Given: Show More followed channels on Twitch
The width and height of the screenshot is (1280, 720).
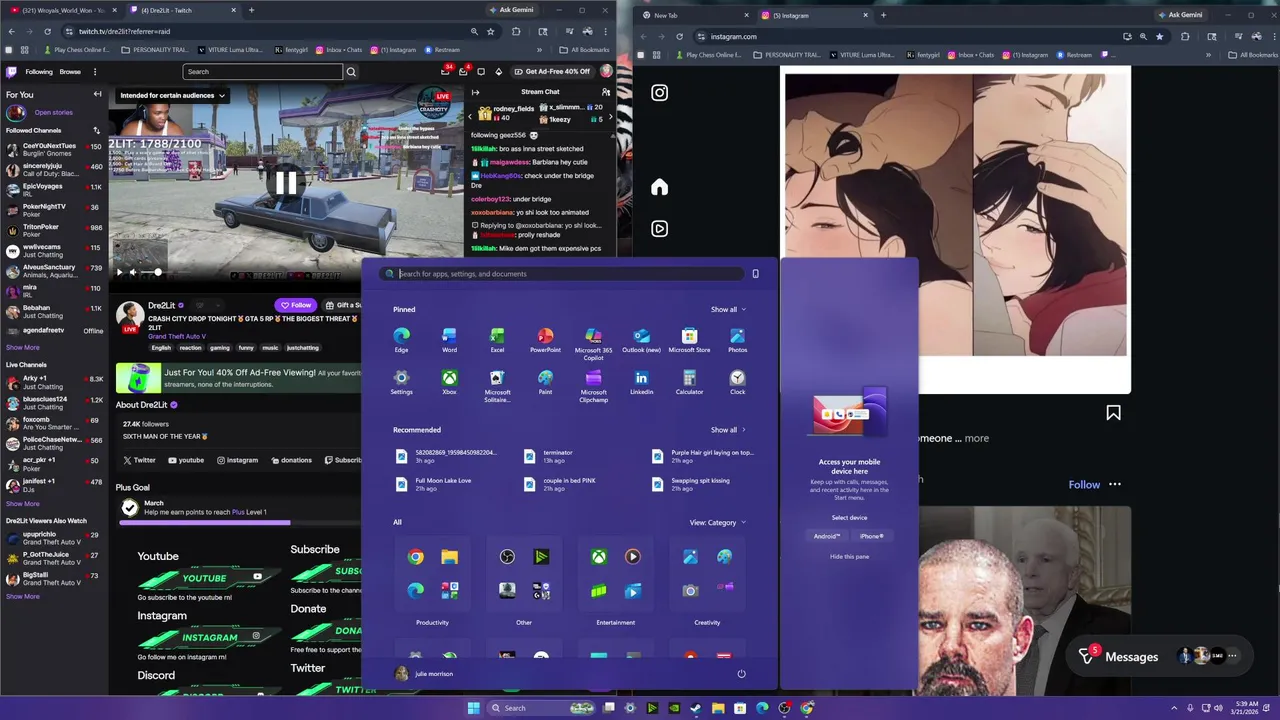Looking at the screenshot, I should [23, 348].
